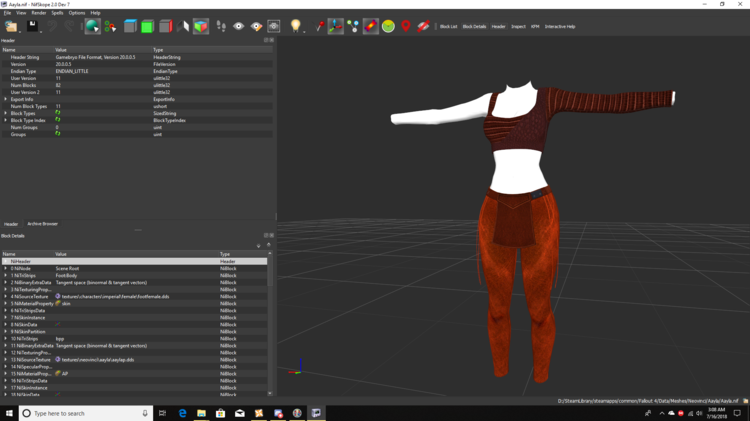750x421 pixels.
Task: Click the refresh icon in Groups row
Action: (x=58, y=134)
